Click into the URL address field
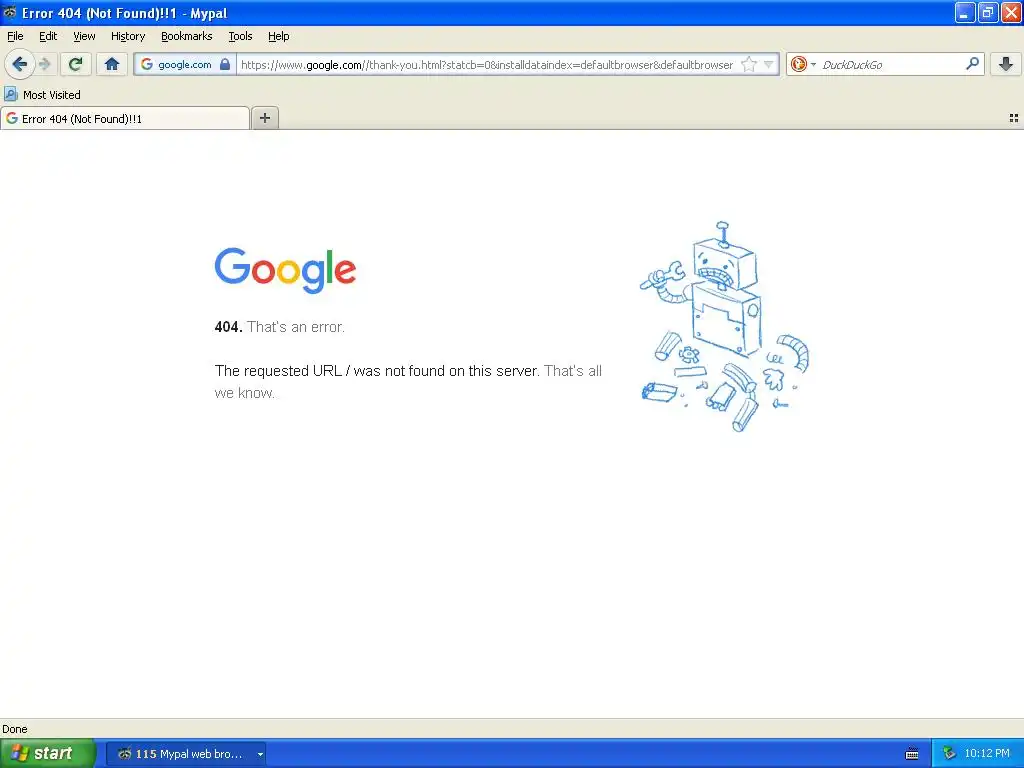This screenshot has height=768, width=1024. pos(487,64)
